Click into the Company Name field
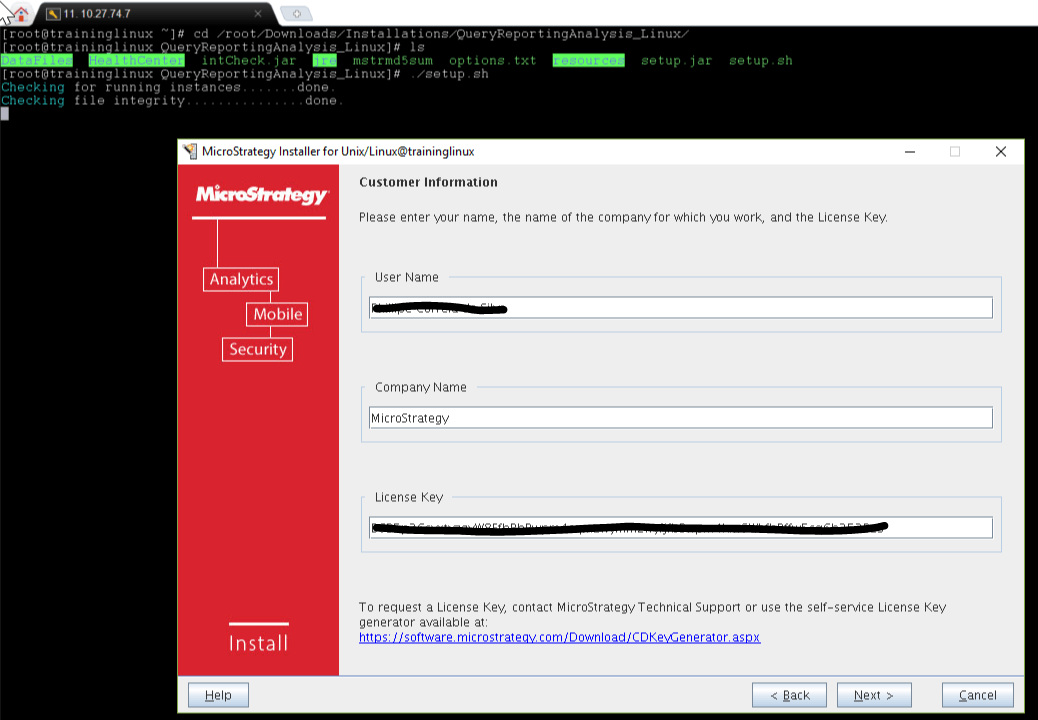 pyautogui.click(x=680, y=418)
